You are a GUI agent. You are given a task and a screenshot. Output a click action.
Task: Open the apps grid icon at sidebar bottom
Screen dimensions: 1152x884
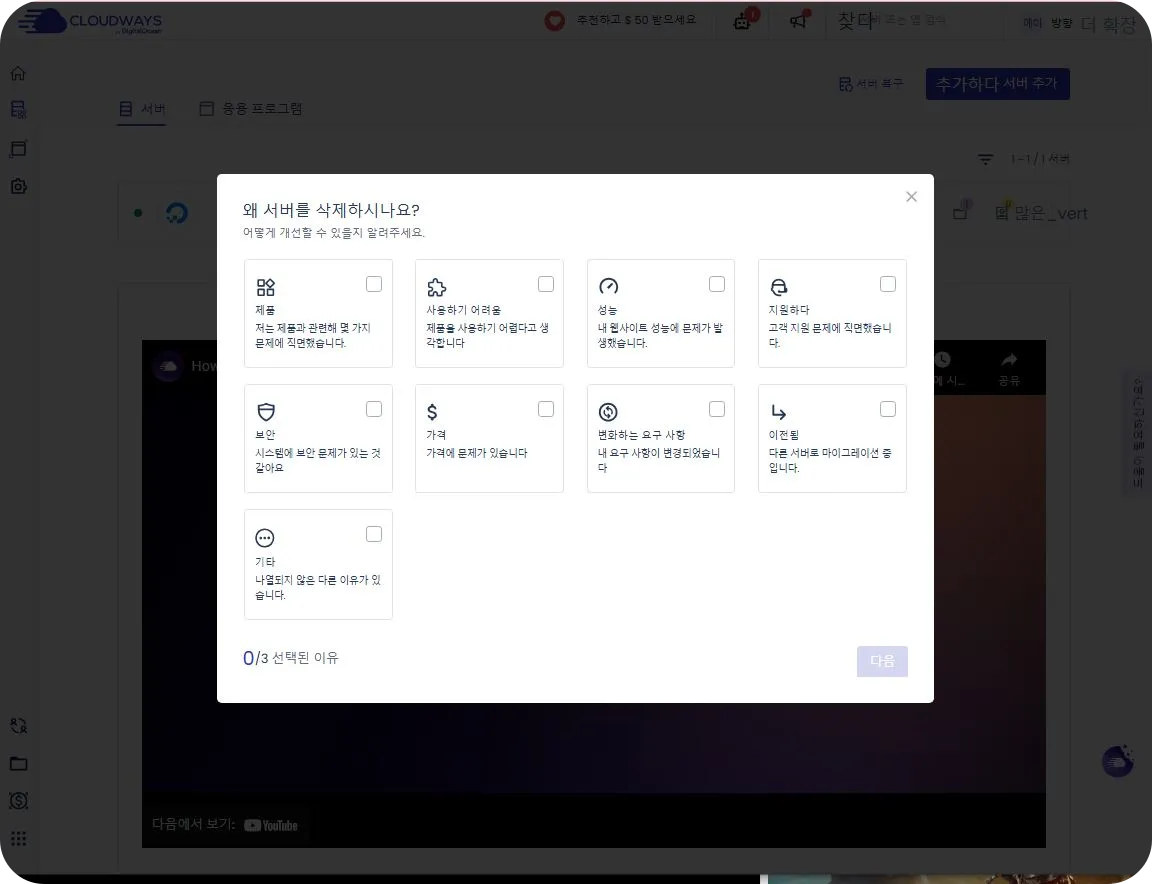point(18,838)
